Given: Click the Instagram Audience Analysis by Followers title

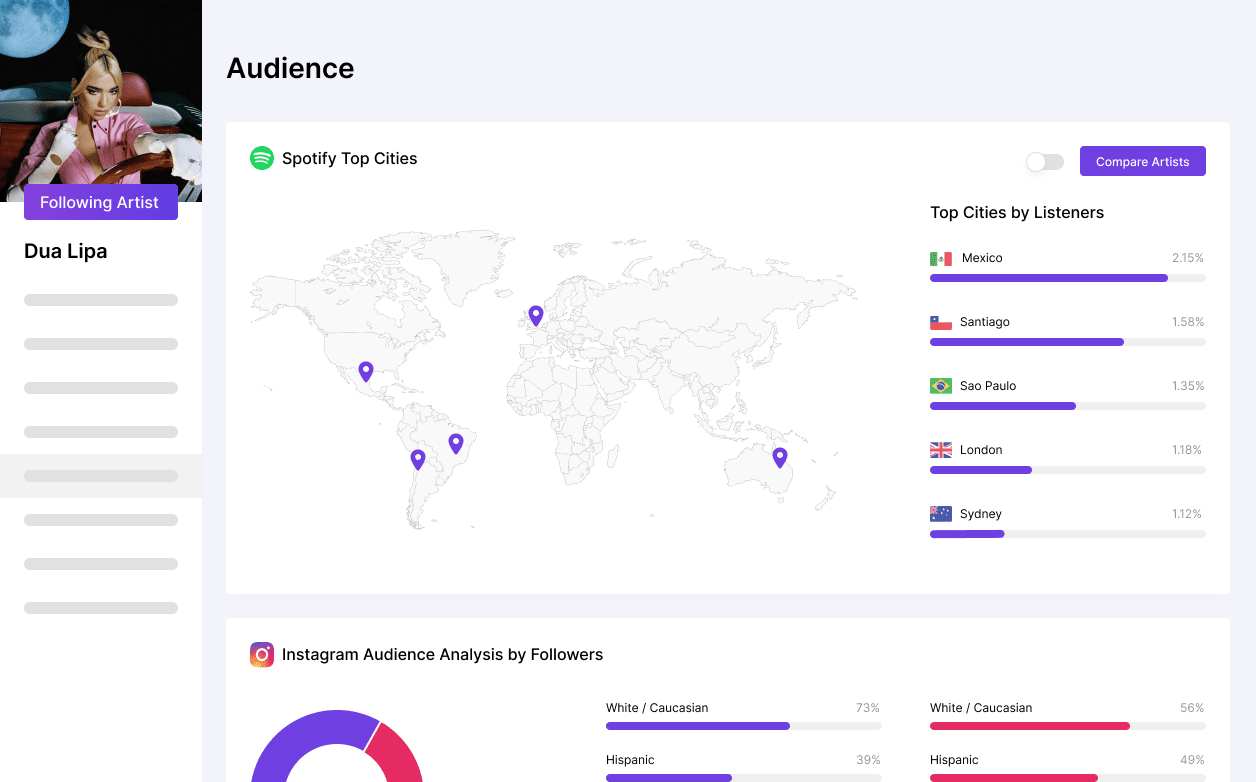Looking at the screenshot, I should (443, 655).
